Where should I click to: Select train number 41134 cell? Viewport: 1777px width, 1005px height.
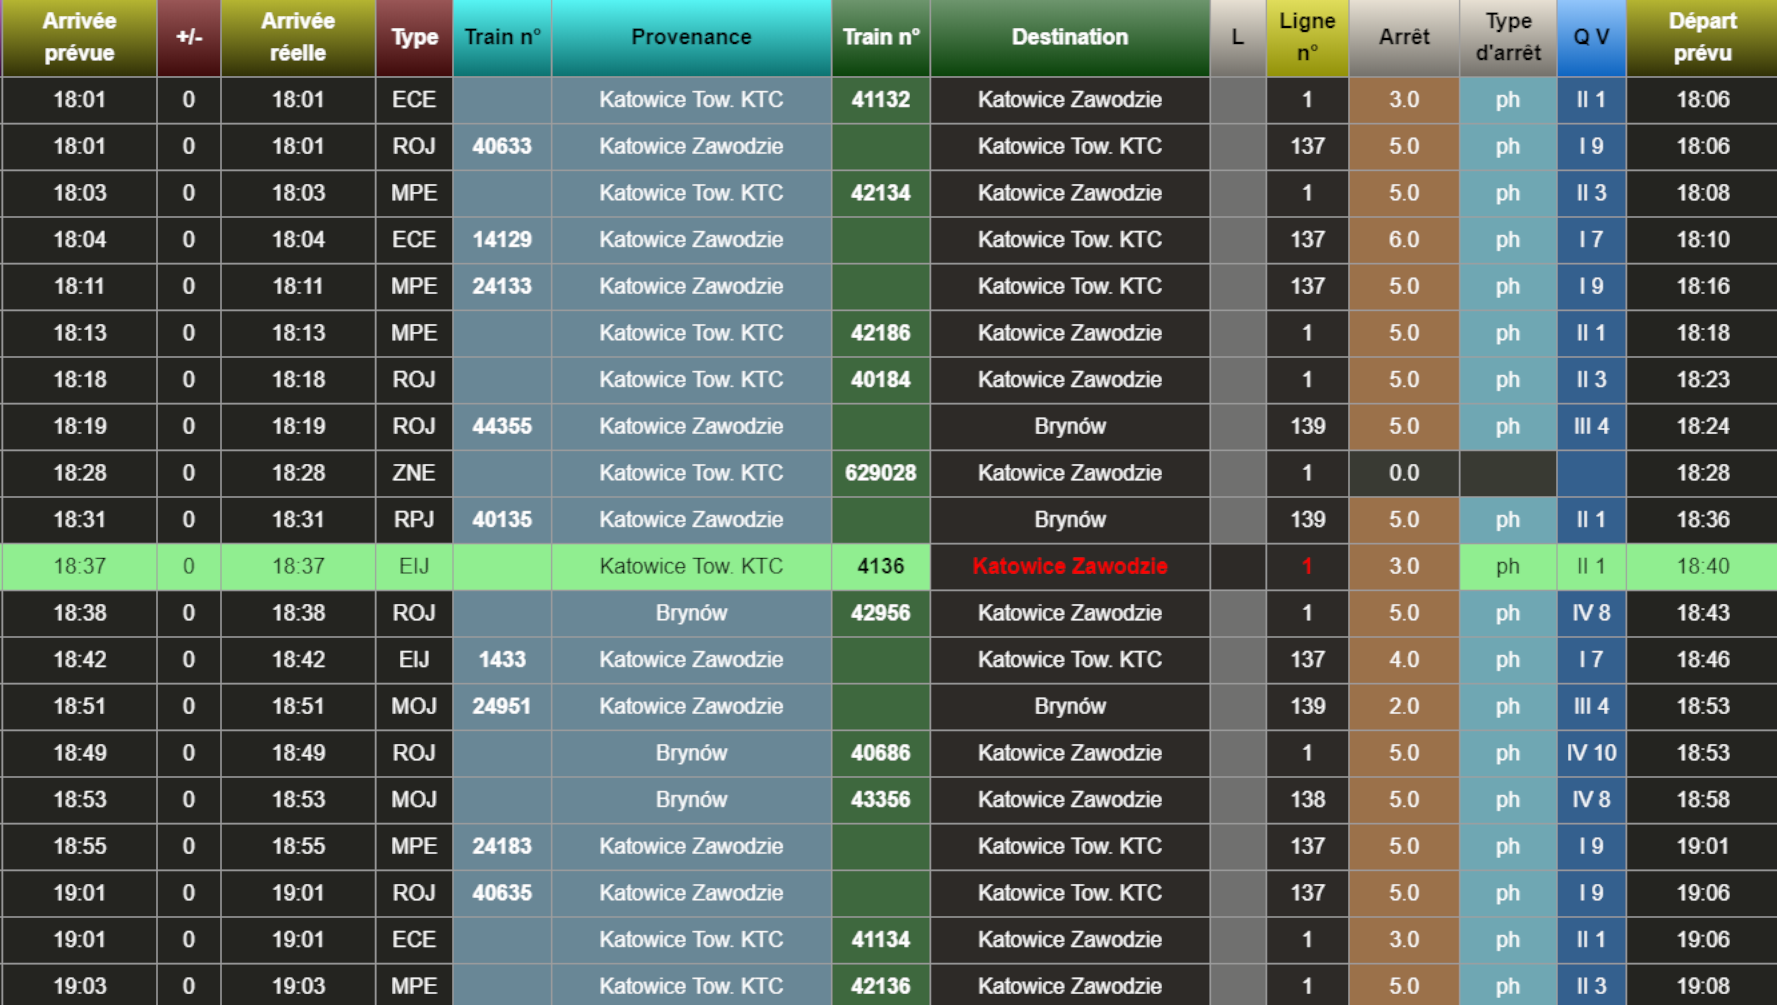coord(881,940)
